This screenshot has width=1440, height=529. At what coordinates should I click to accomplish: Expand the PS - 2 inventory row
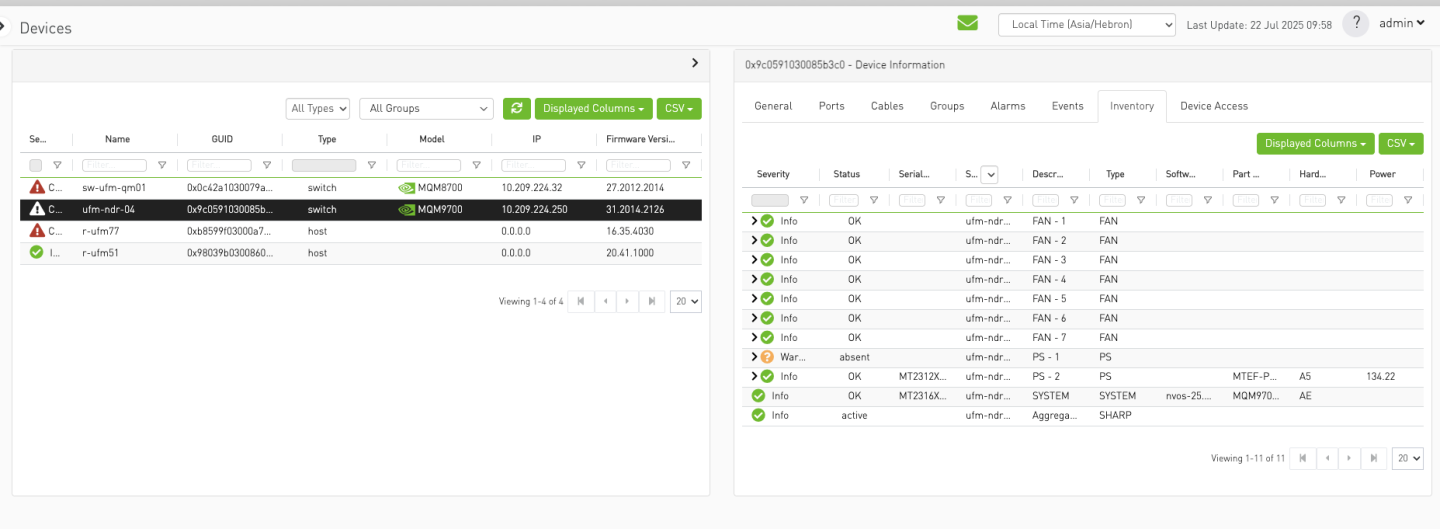click(754, 377)
